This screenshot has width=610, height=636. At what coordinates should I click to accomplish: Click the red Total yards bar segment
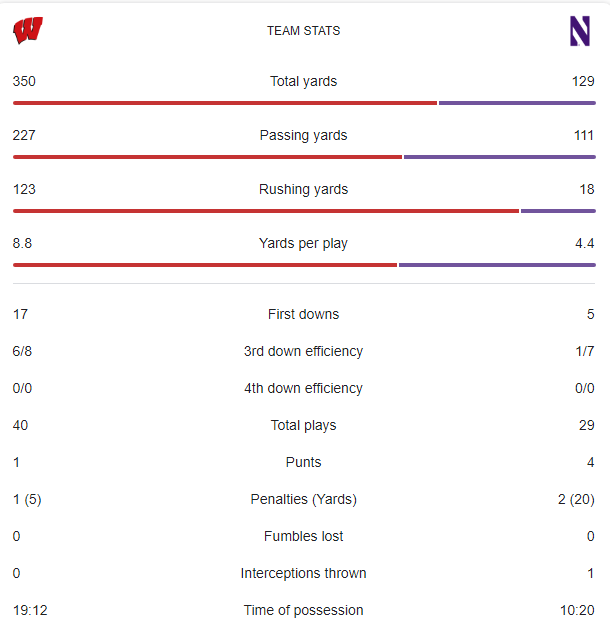pyautogui.click(x=224, y=102)
